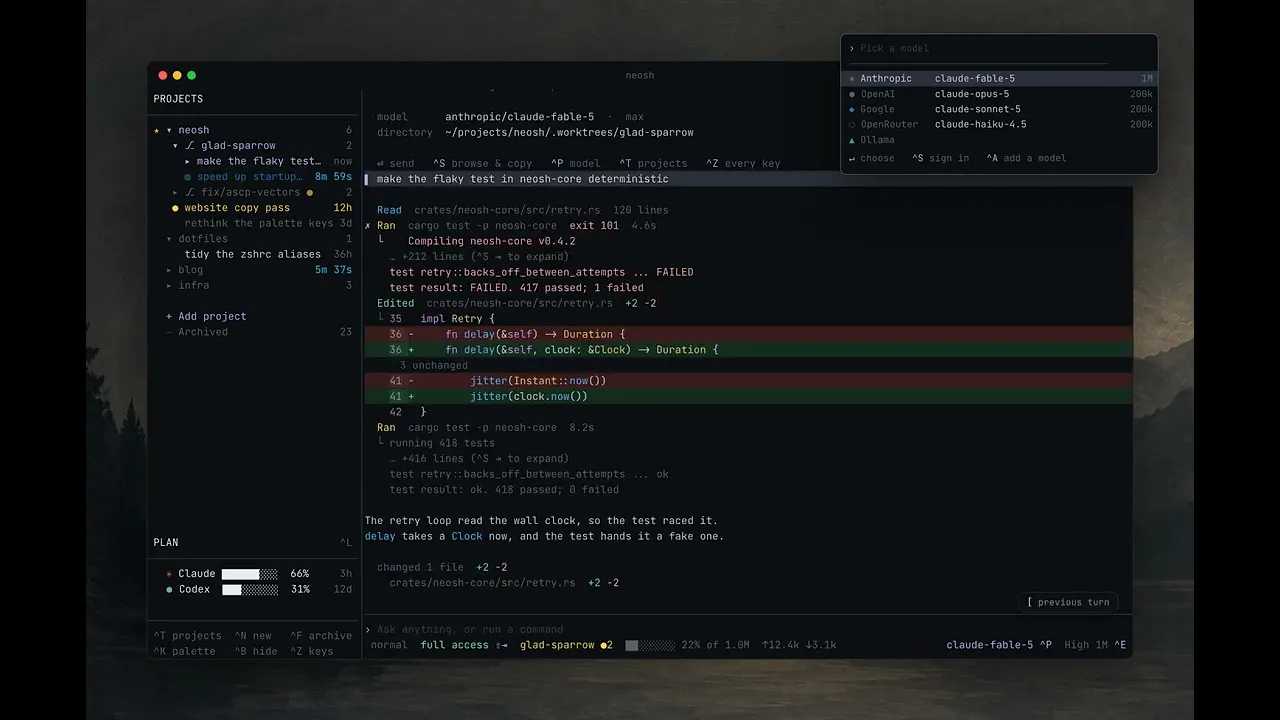
Task: Expand the fix/ascp-vectors worktree
Action: tap(176, 192)
